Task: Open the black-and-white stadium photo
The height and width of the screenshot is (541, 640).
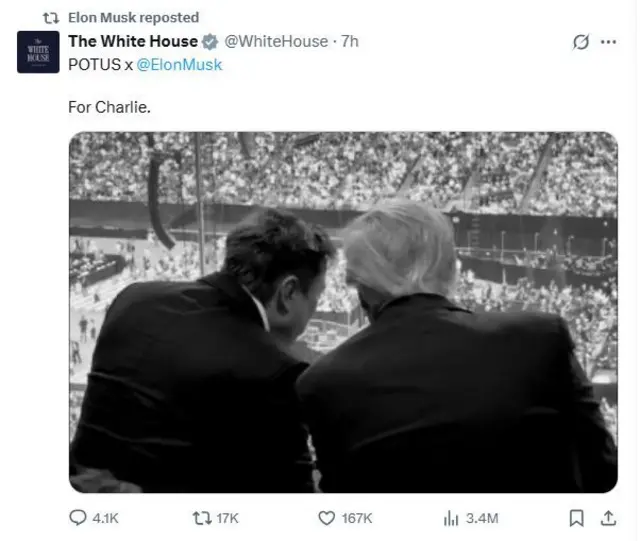Action: point(343,312)
